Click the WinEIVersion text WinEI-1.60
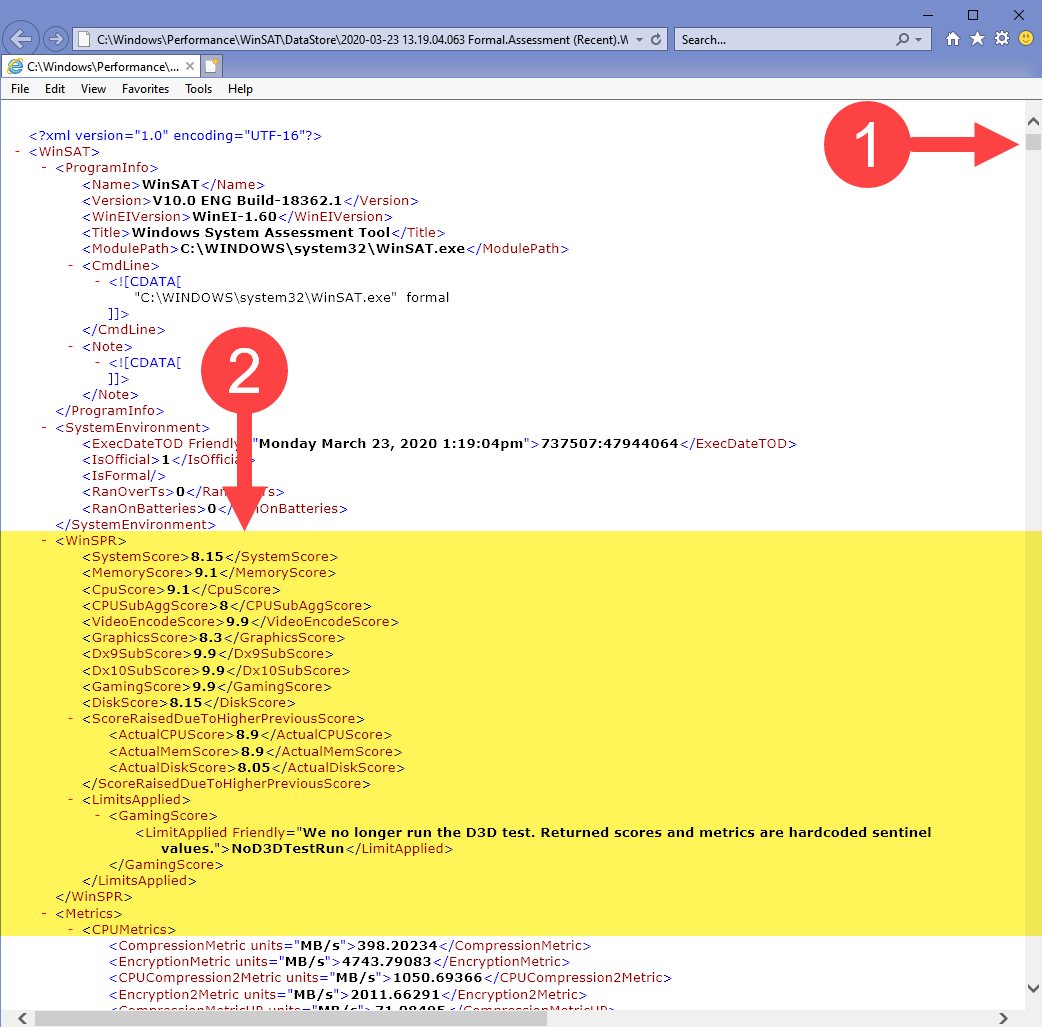This screenshot has height=1027, width=1042. click(x=234, y=217)
